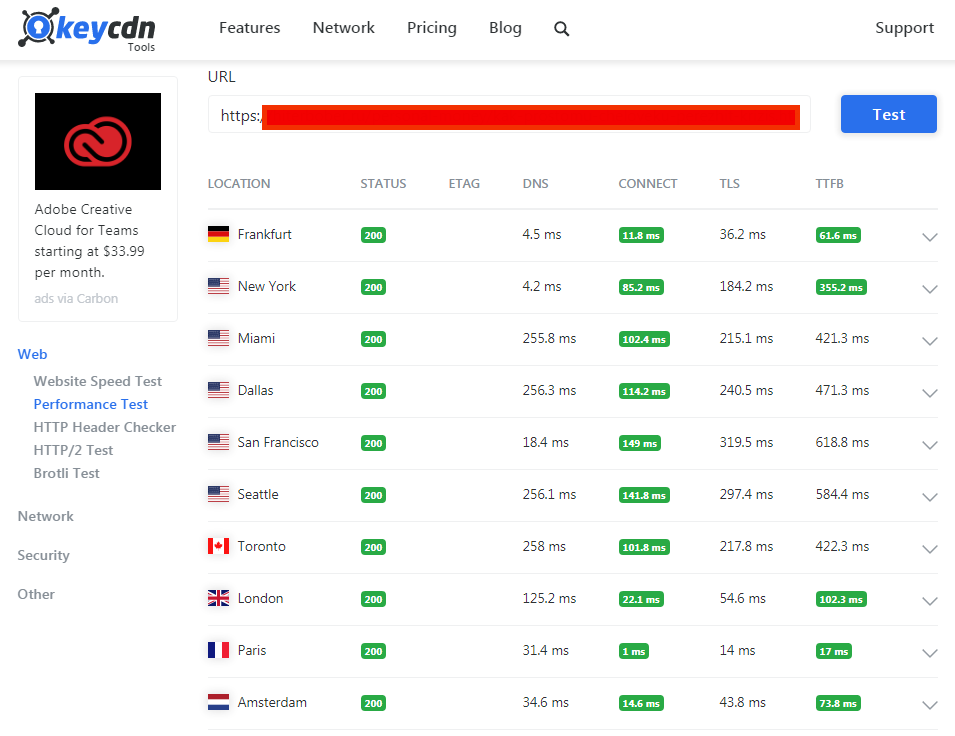The width and height of the screenshot is (955, 736).
Task: Go to the Pricing page
Action: click(432, 28)
